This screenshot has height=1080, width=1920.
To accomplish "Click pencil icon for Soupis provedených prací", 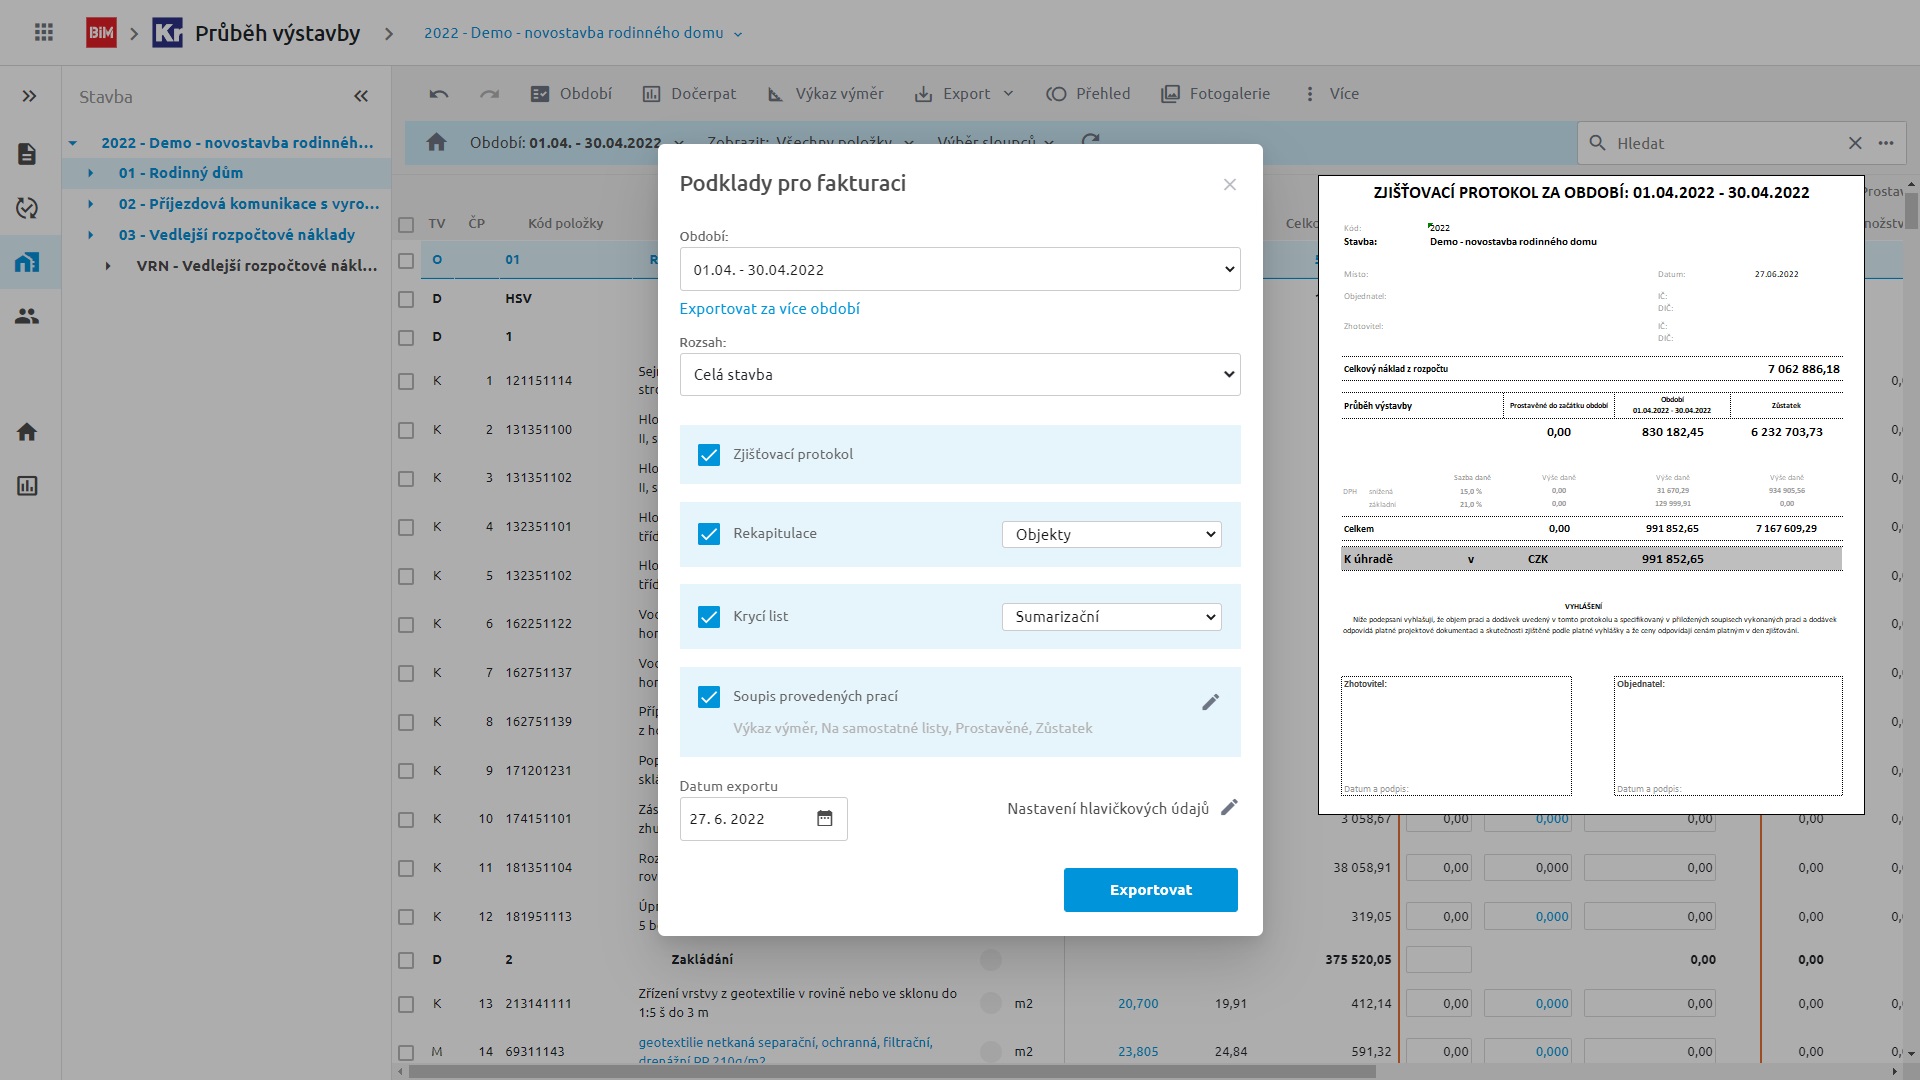I will [1210, 702].
